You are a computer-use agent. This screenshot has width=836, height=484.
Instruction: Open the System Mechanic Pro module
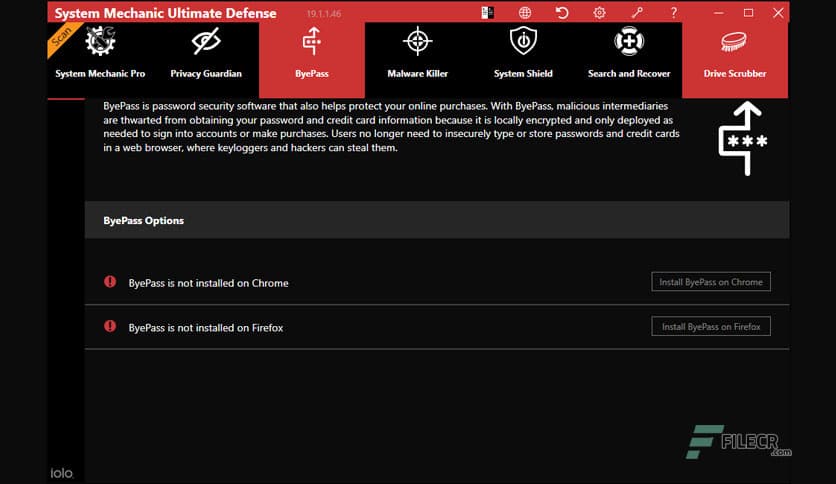100,60
